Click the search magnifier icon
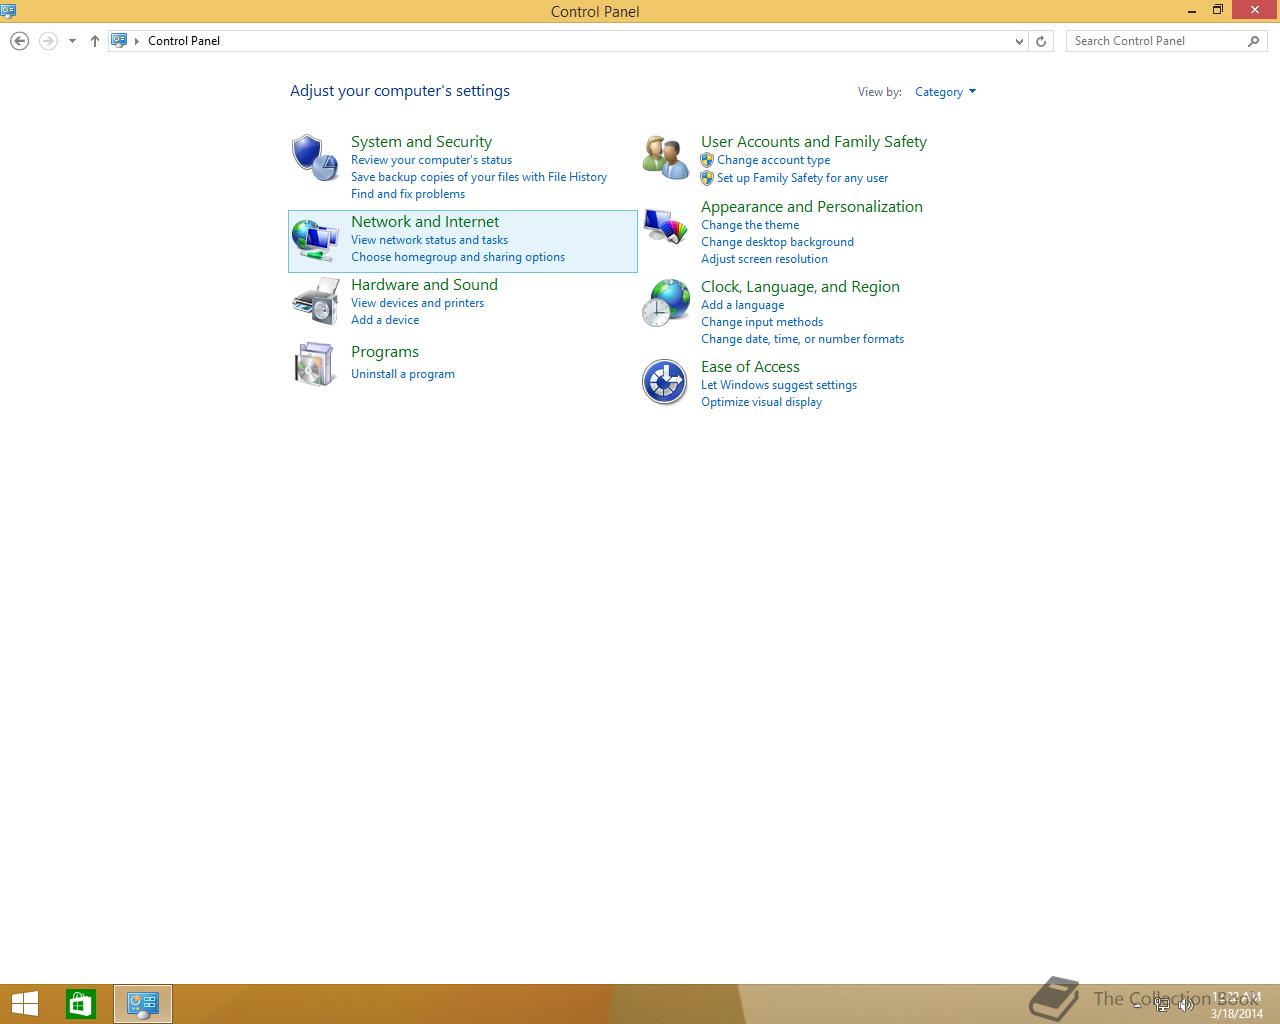Screen dimensions: 1280x1024 (x=1254, y=41)
